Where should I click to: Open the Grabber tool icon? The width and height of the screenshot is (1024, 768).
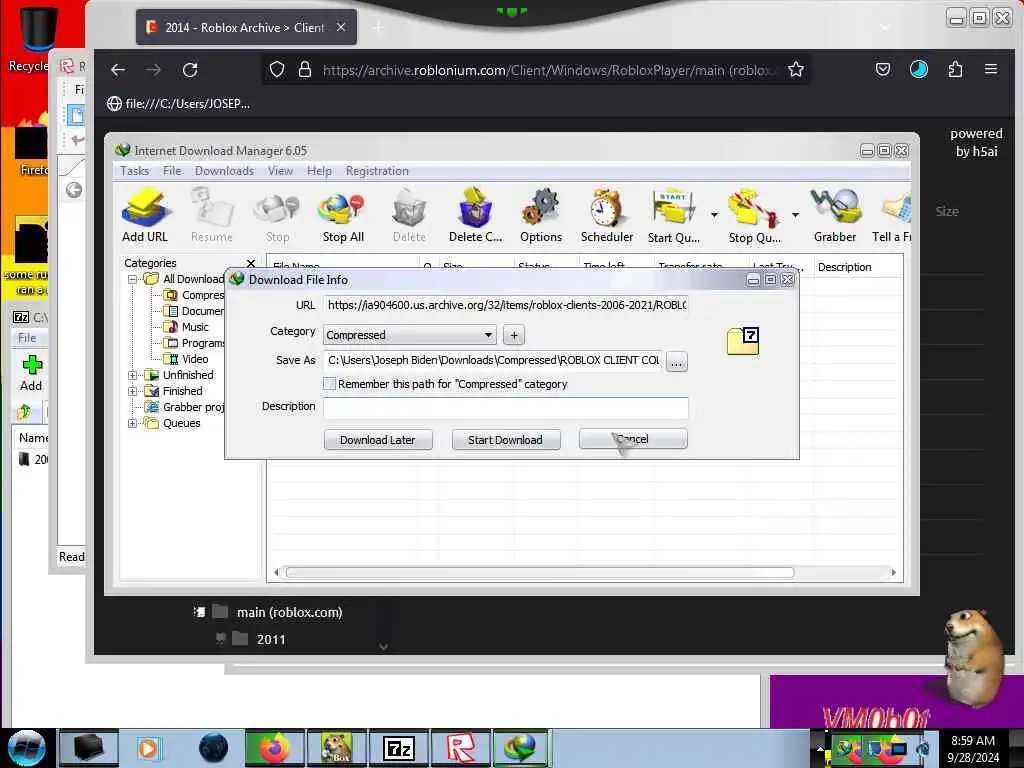pos(835,216)
